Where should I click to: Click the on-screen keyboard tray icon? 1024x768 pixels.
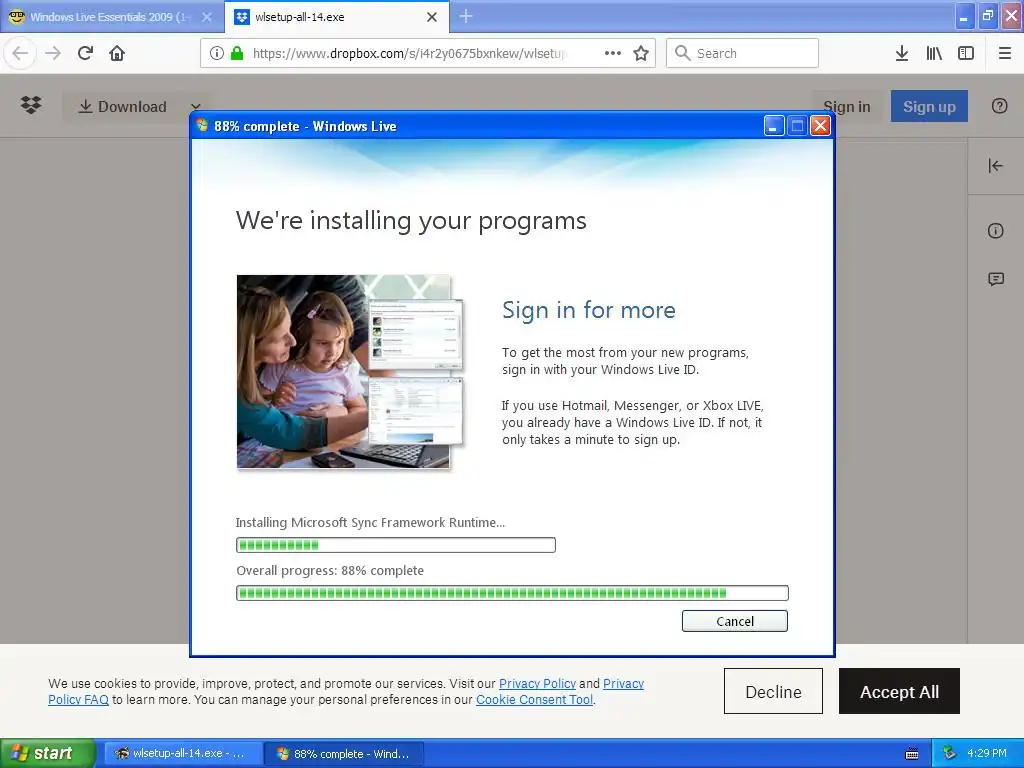click(x=912, y=754)
